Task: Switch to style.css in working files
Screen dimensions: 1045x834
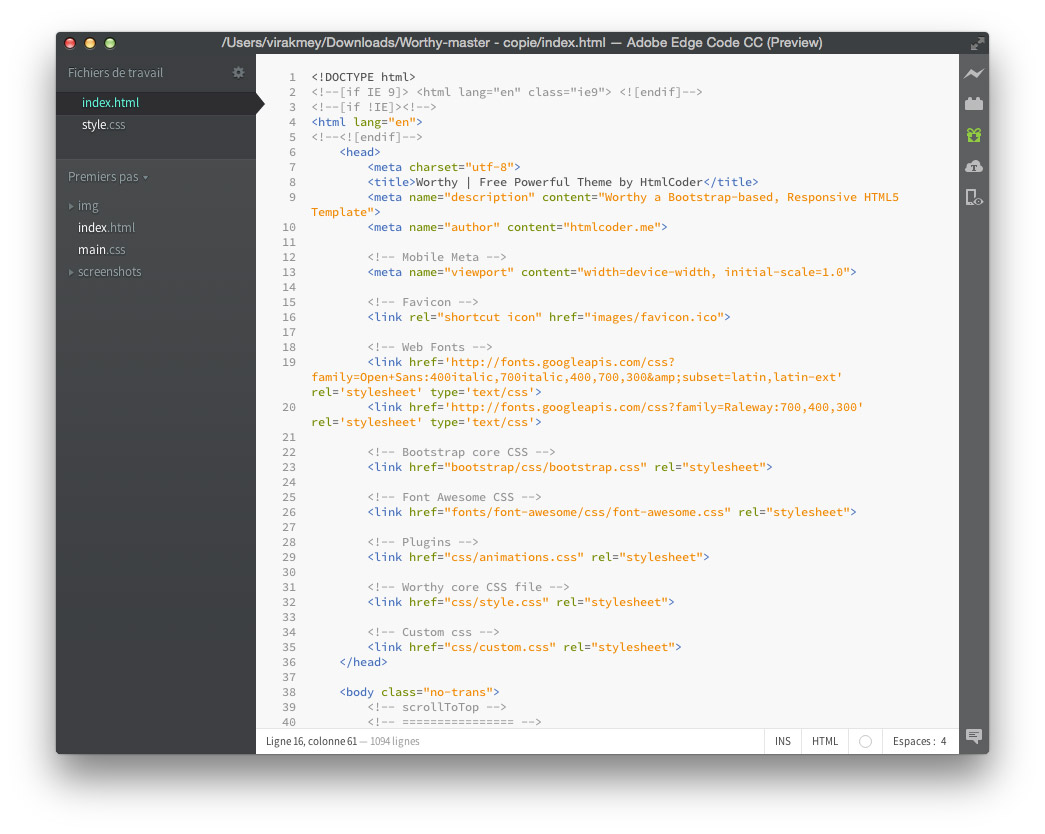Action: (x=103, y=125)
